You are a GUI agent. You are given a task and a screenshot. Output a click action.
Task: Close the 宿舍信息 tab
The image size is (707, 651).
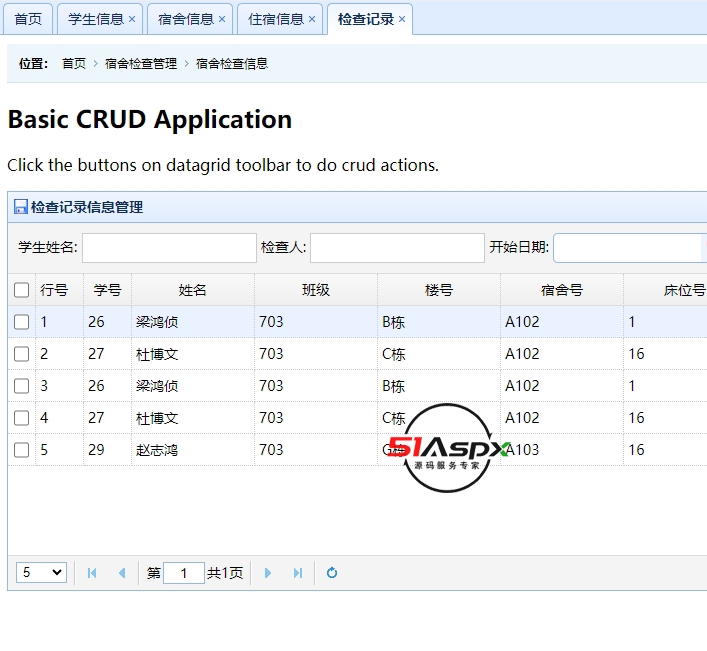[x=222, y=19]
